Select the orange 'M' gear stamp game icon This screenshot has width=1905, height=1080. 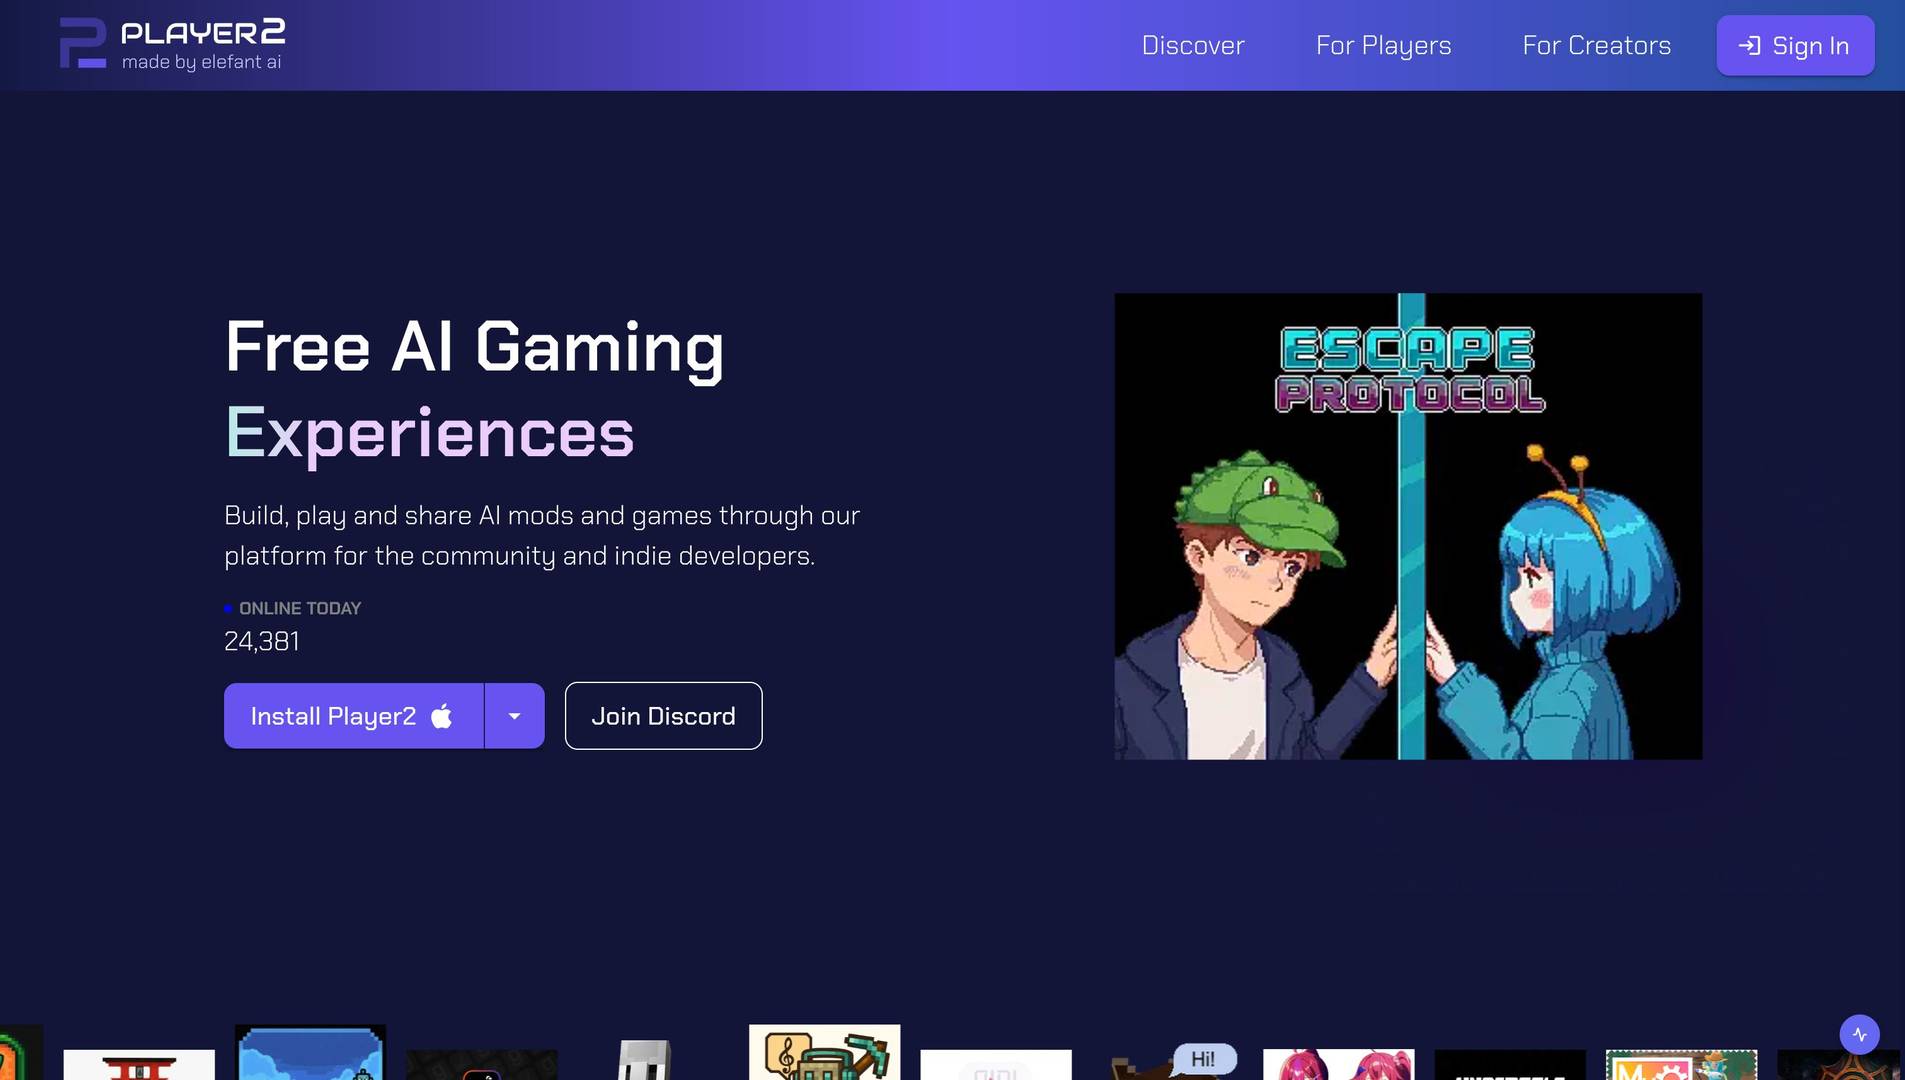1680,1060
